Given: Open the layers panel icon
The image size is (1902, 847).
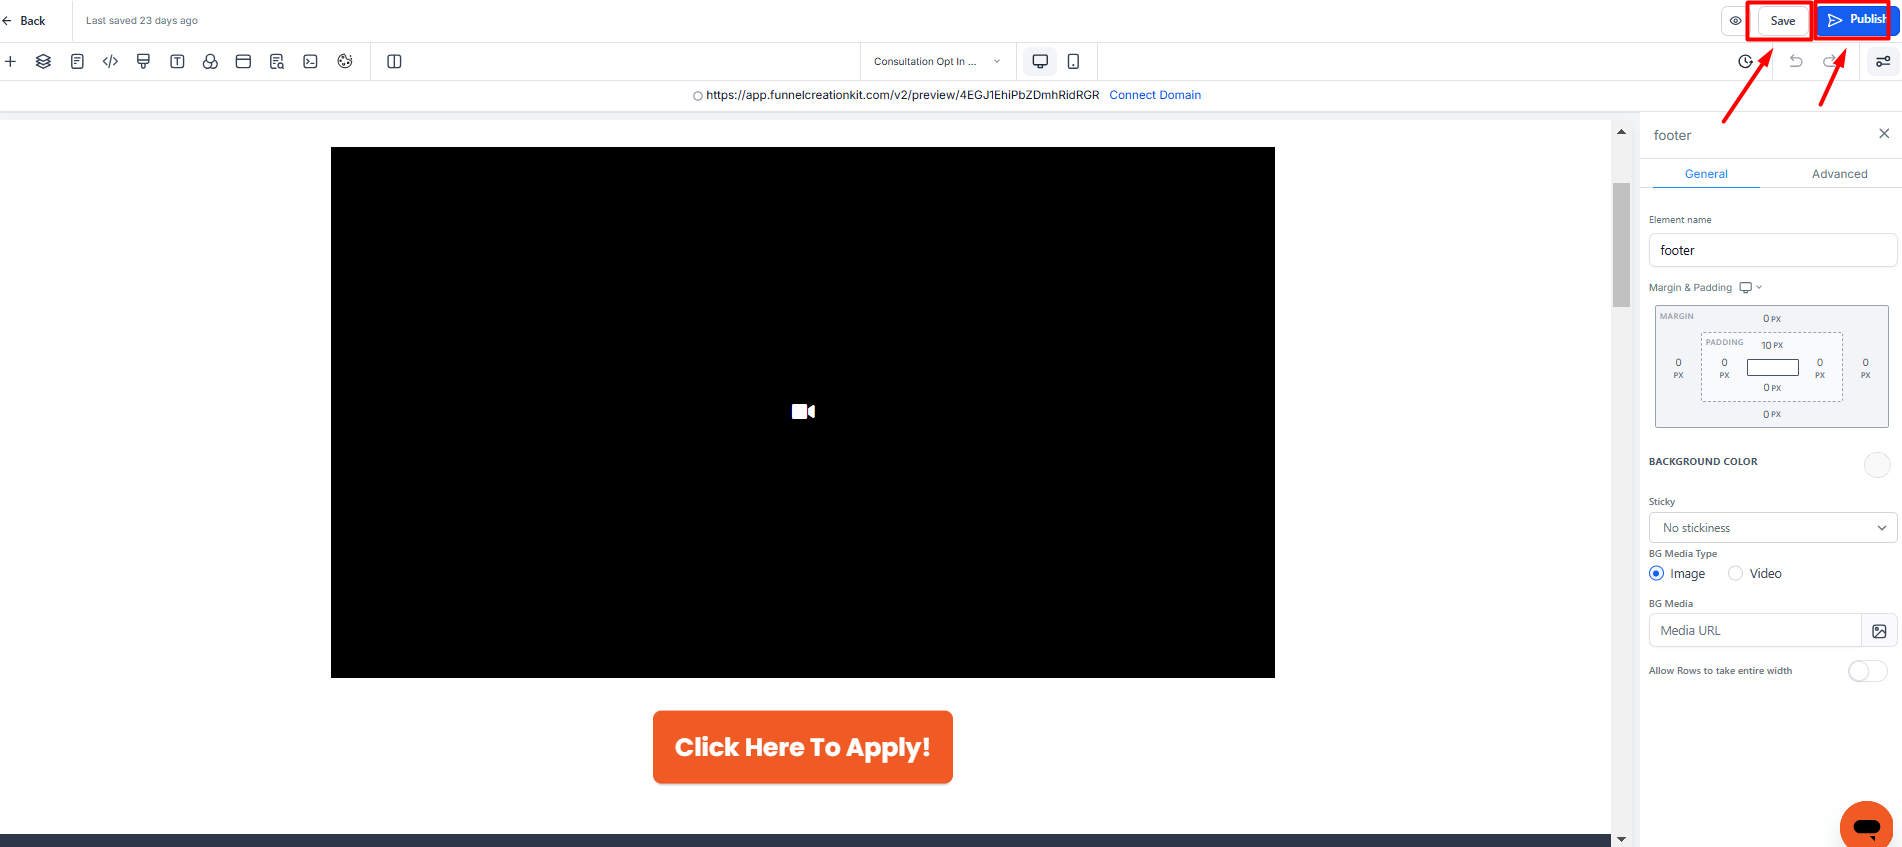Looking at the screenshot, I should (x=43, y=61).
